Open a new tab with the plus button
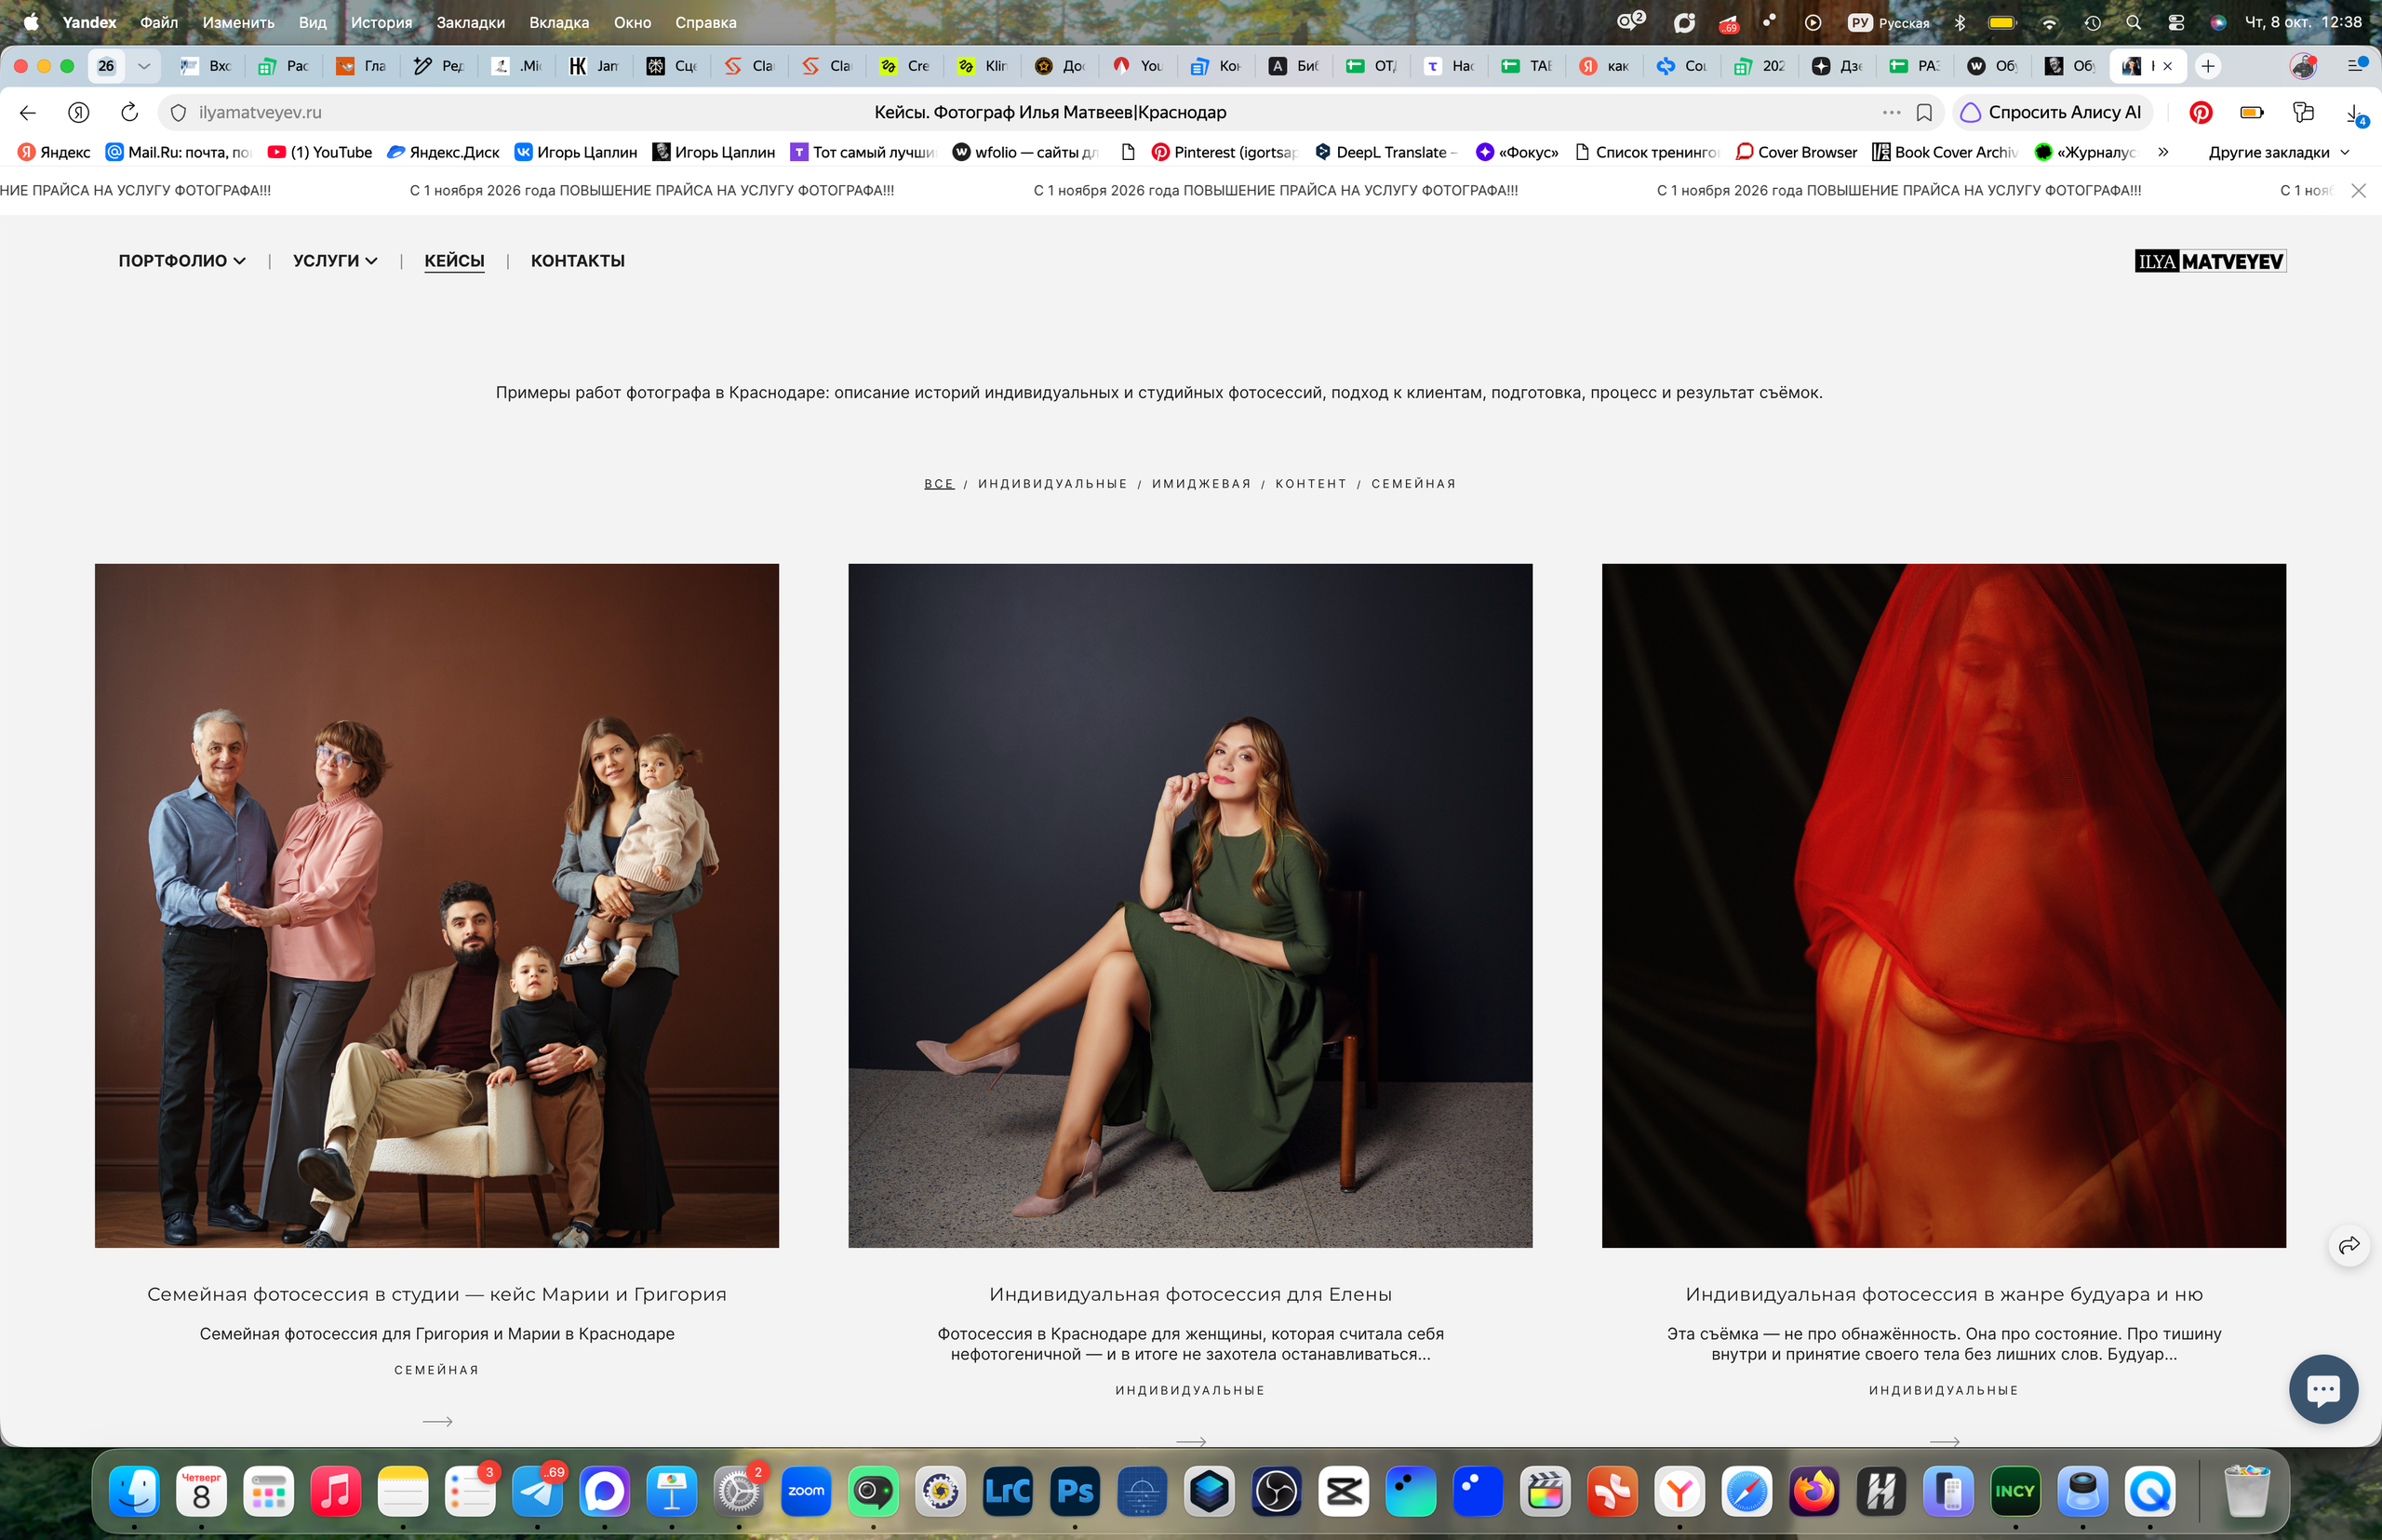This screenshot has width=2382, height=1540. tap(2208, 66)
